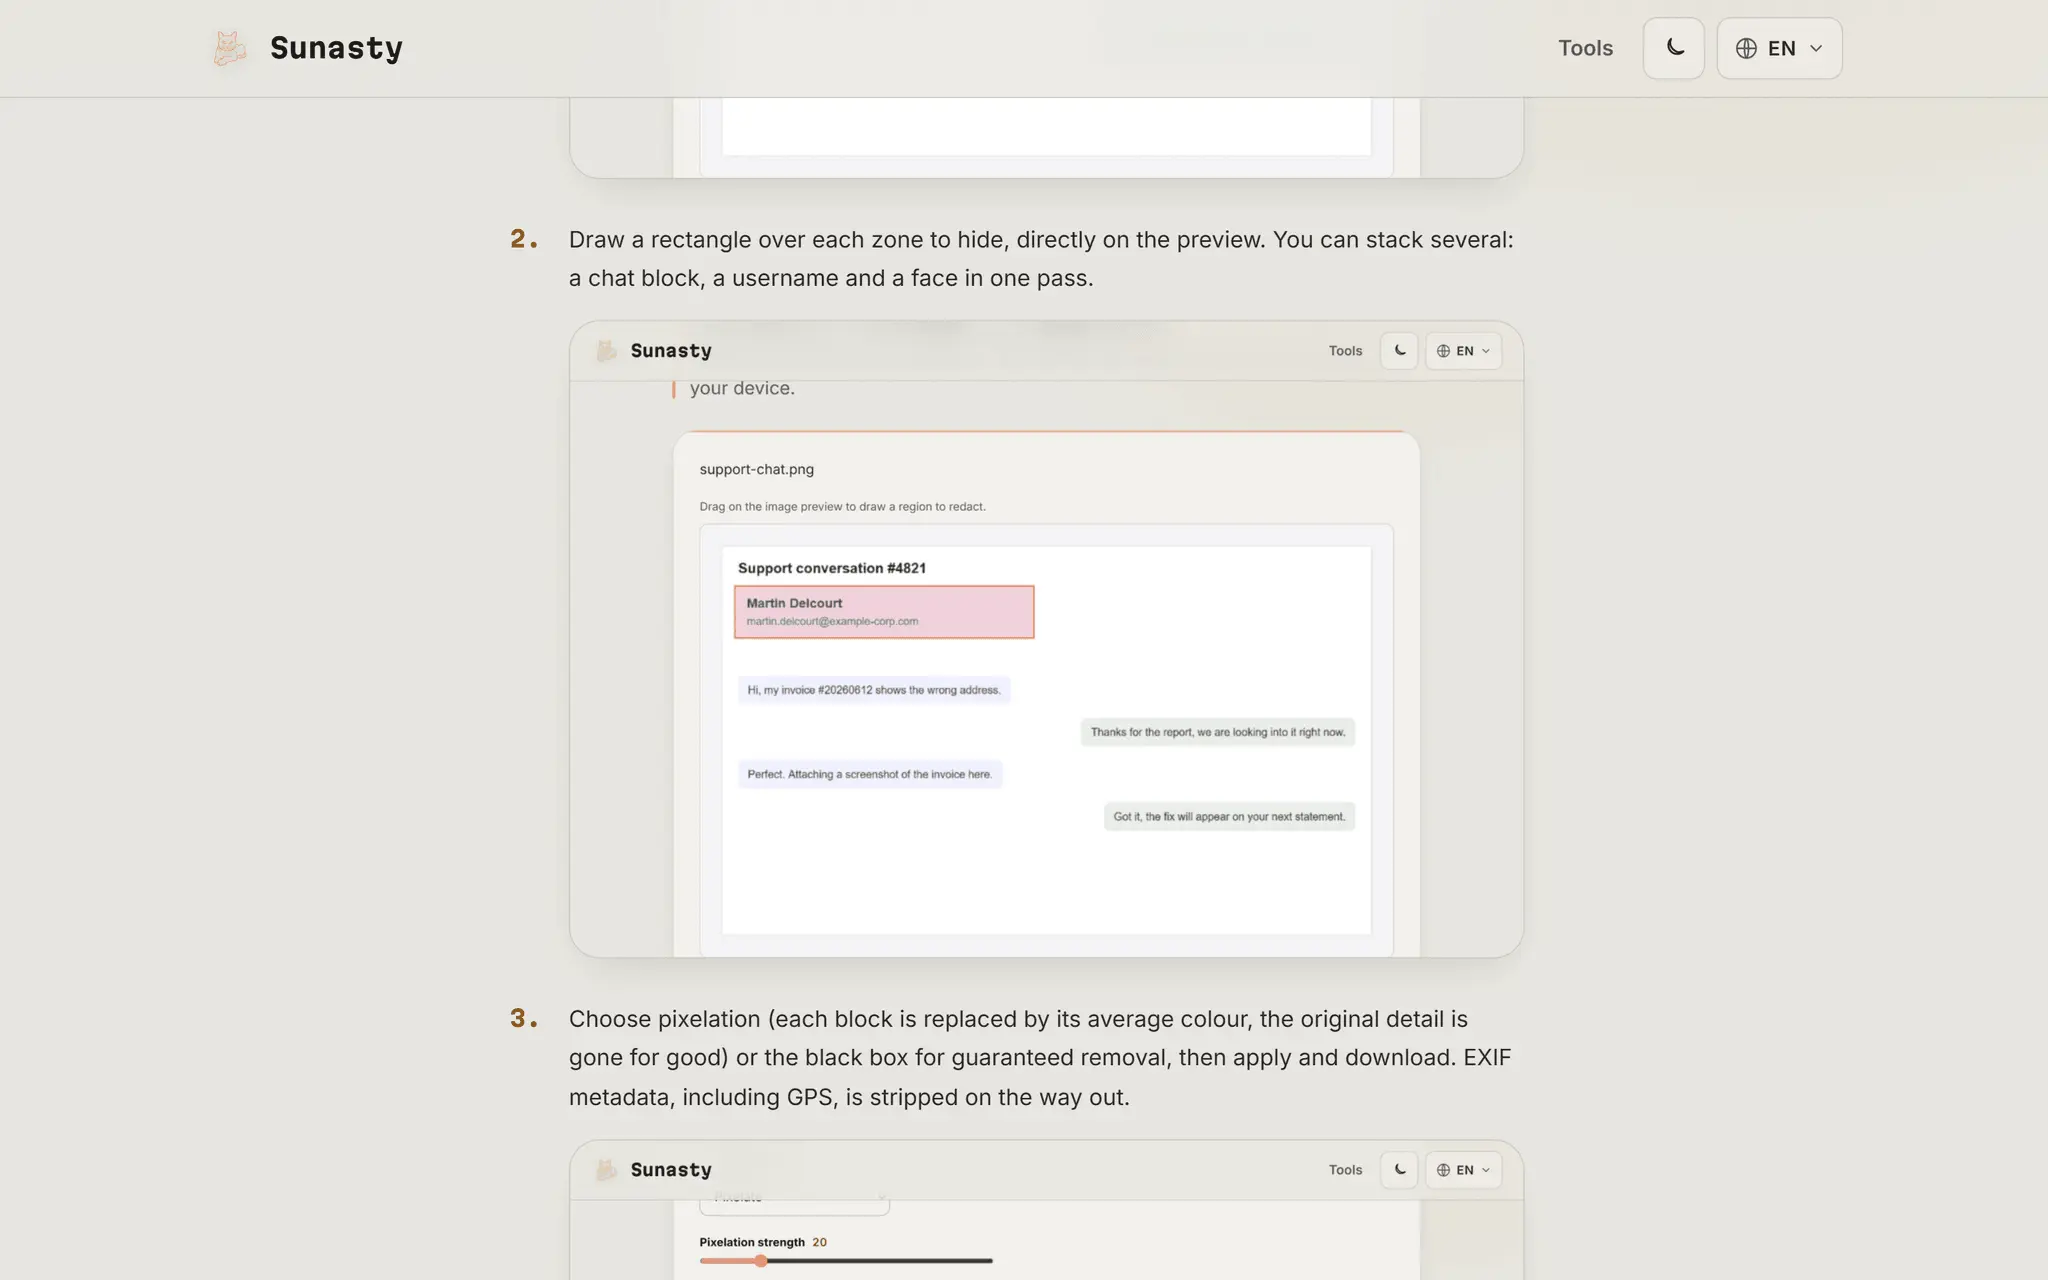Click the 'Pixelation strength 20' label
The width and height of the screenshot is (2048, 1280).
pos(763,1242)
